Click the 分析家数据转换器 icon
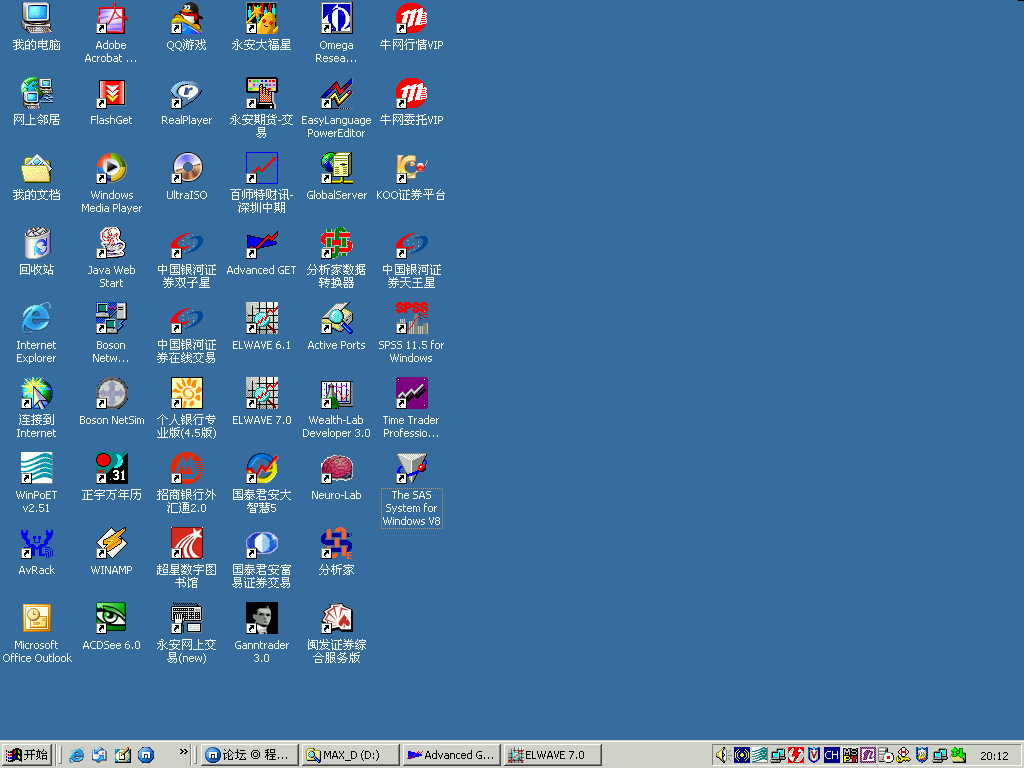The height and width of the screenshot is (768, 1024). [x=336, y=244]
